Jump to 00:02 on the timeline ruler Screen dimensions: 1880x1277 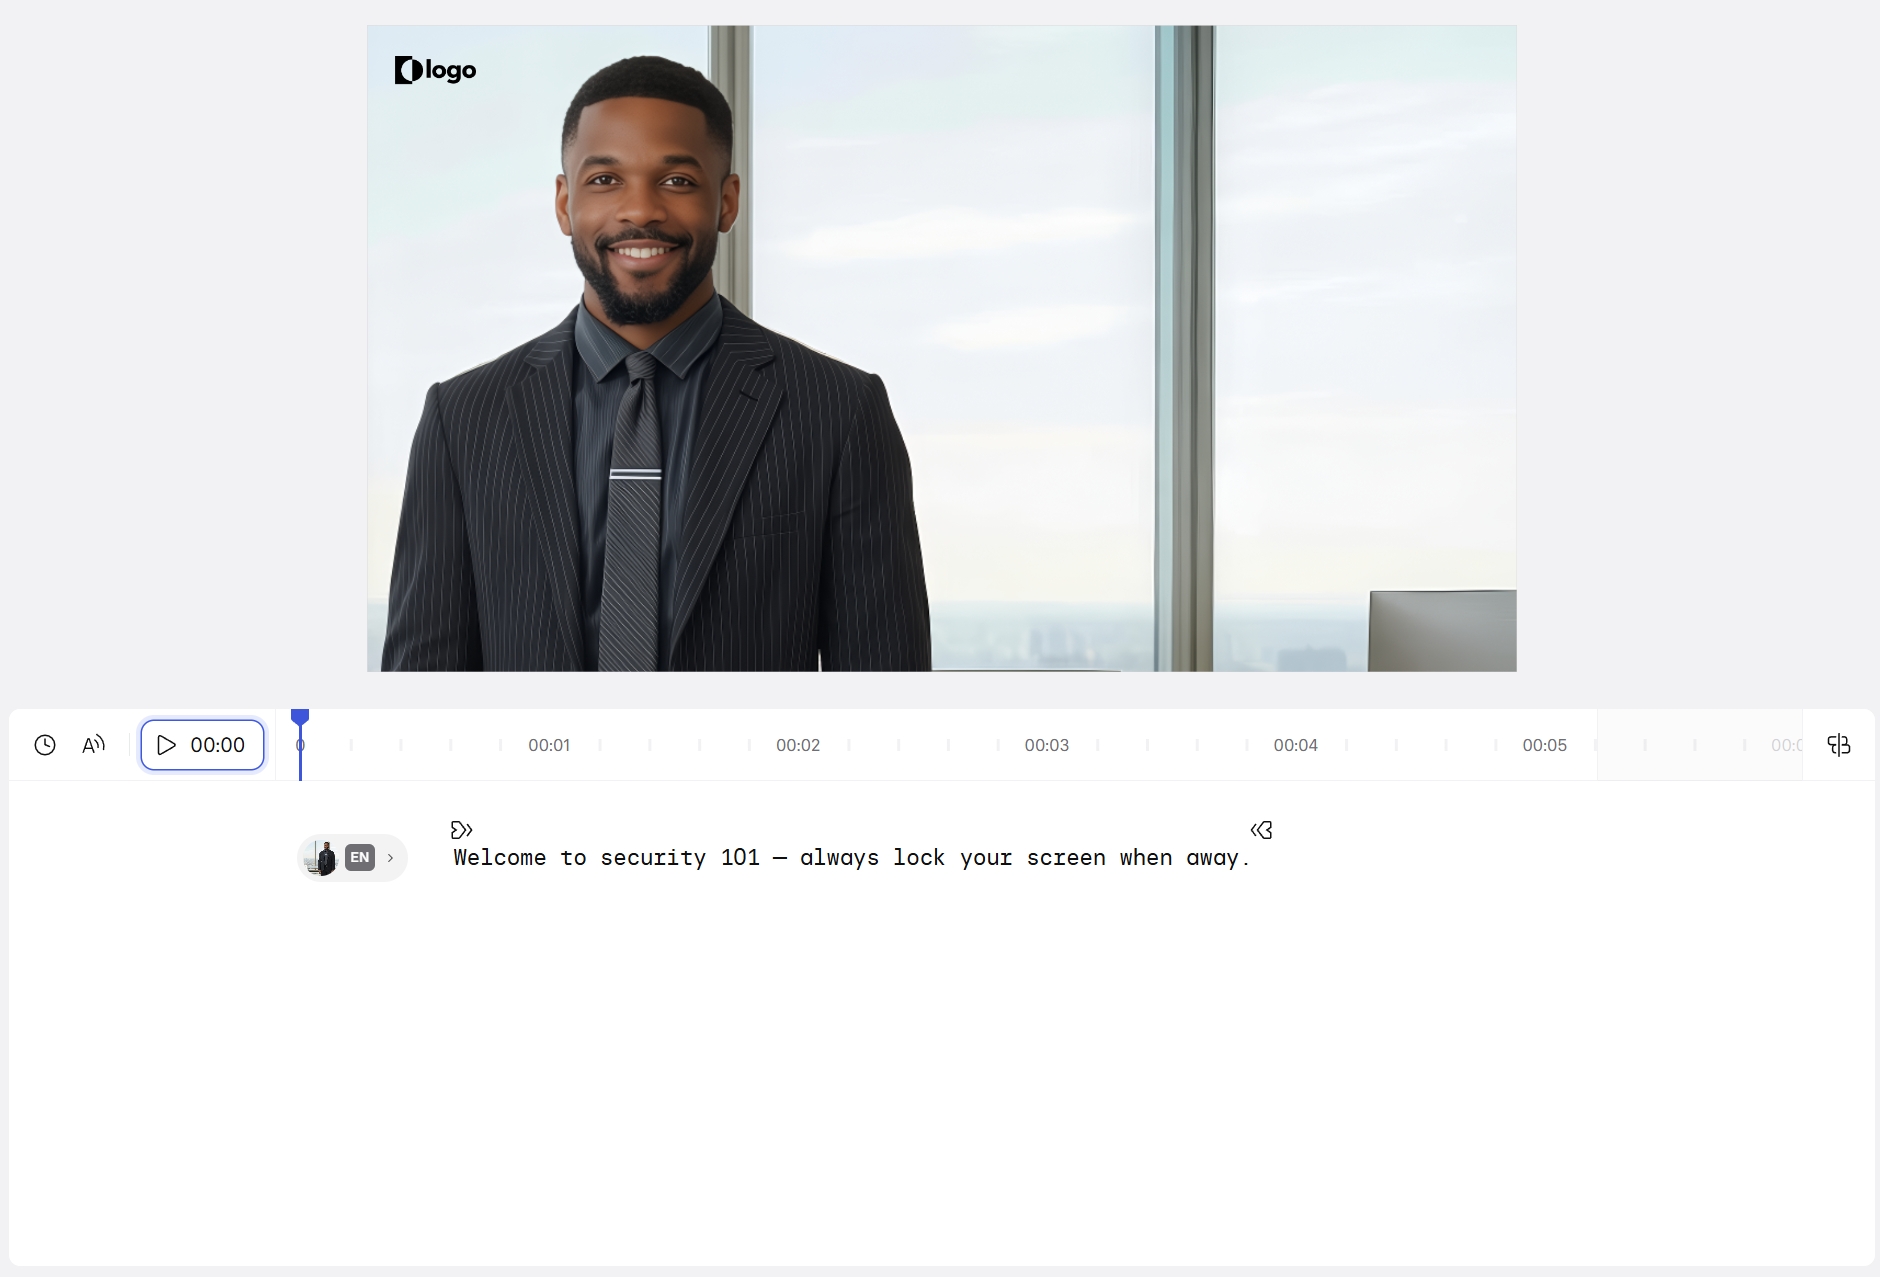point(798,745)
